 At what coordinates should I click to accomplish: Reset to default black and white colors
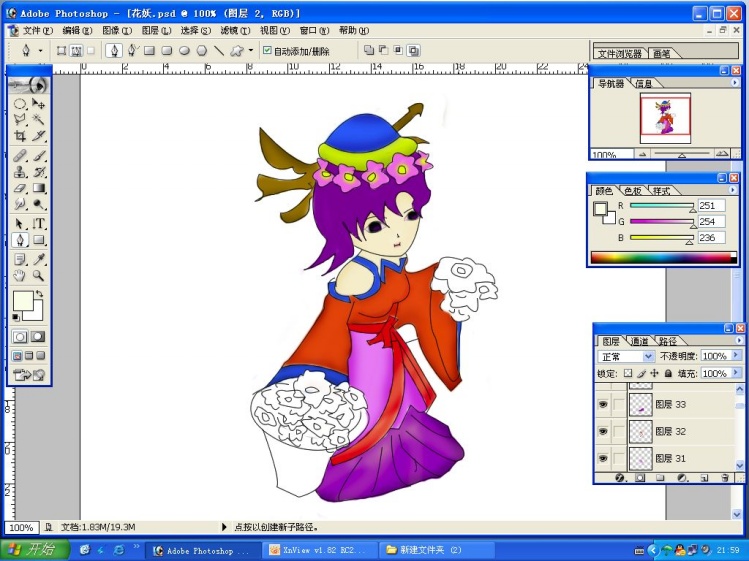[16, 317]
